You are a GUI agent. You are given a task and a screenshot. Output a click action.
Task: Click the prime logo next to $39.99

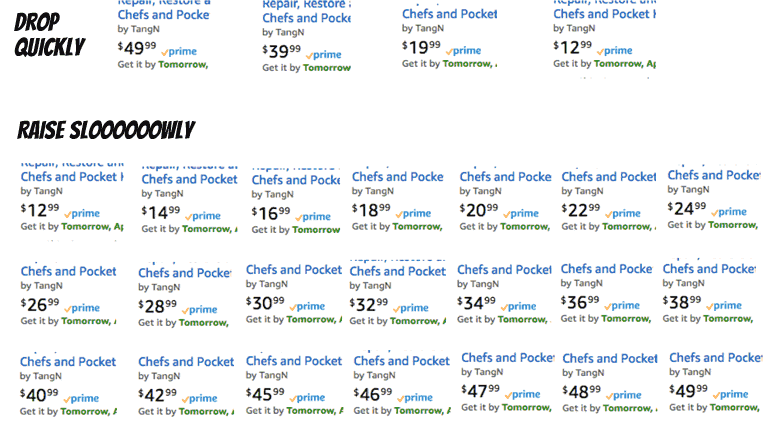click(324, 55)
